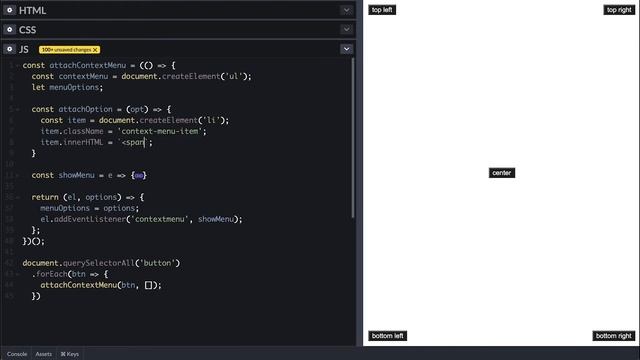Collapse the fold arrow at attachContextMenu line
Viewport: 640px width, 360px height.
point(17,65)
